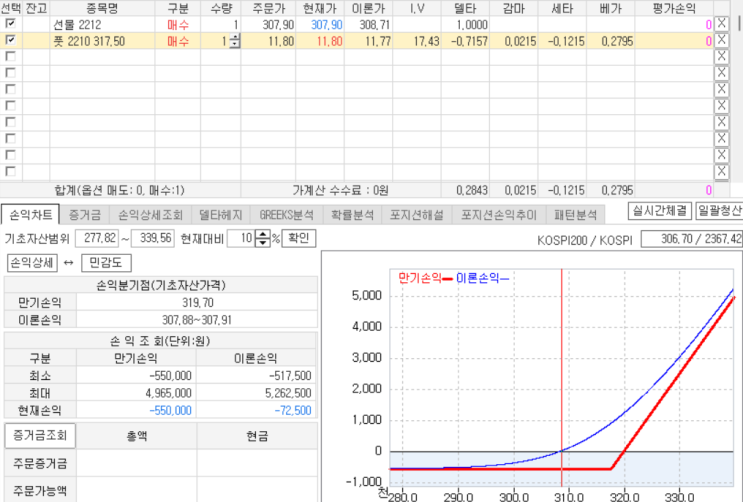Click the 이론손익 chart legend entry
743x502 pixels.
482,278
